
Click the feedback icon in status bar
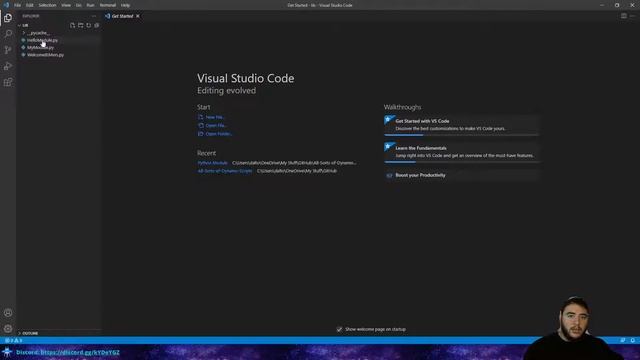622,340
